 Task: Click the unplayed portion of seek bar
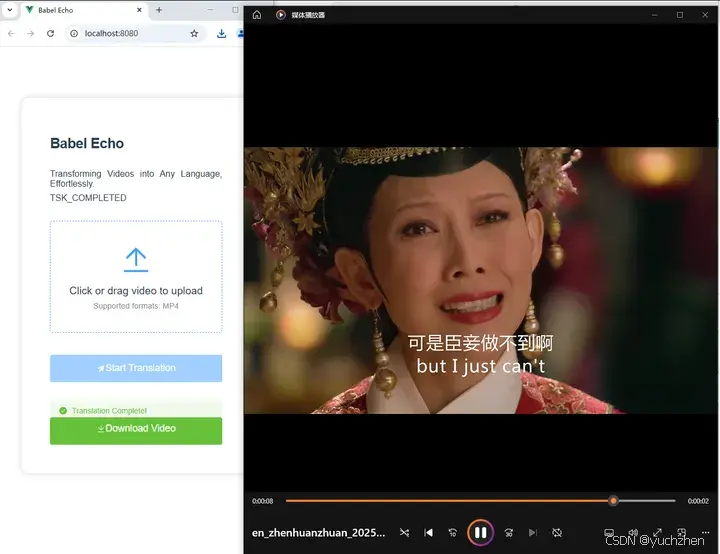pos(647,501)
